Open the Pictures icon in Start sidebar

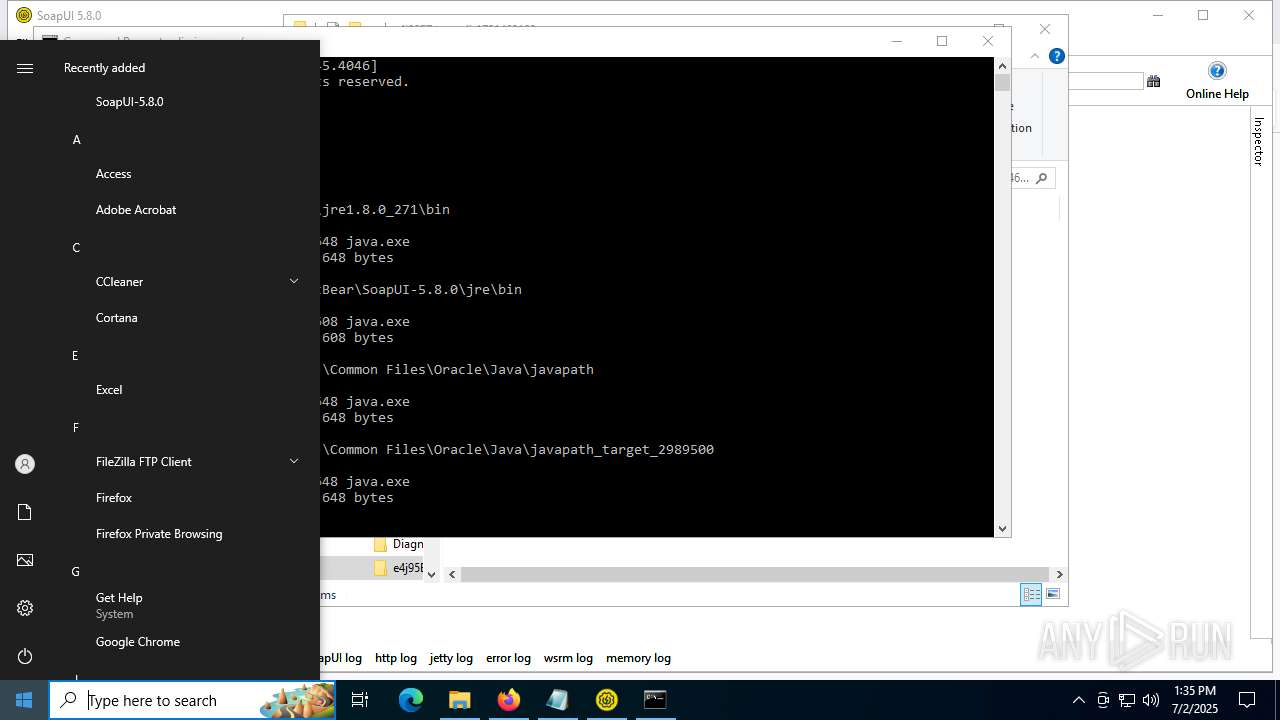click(25, 560)
